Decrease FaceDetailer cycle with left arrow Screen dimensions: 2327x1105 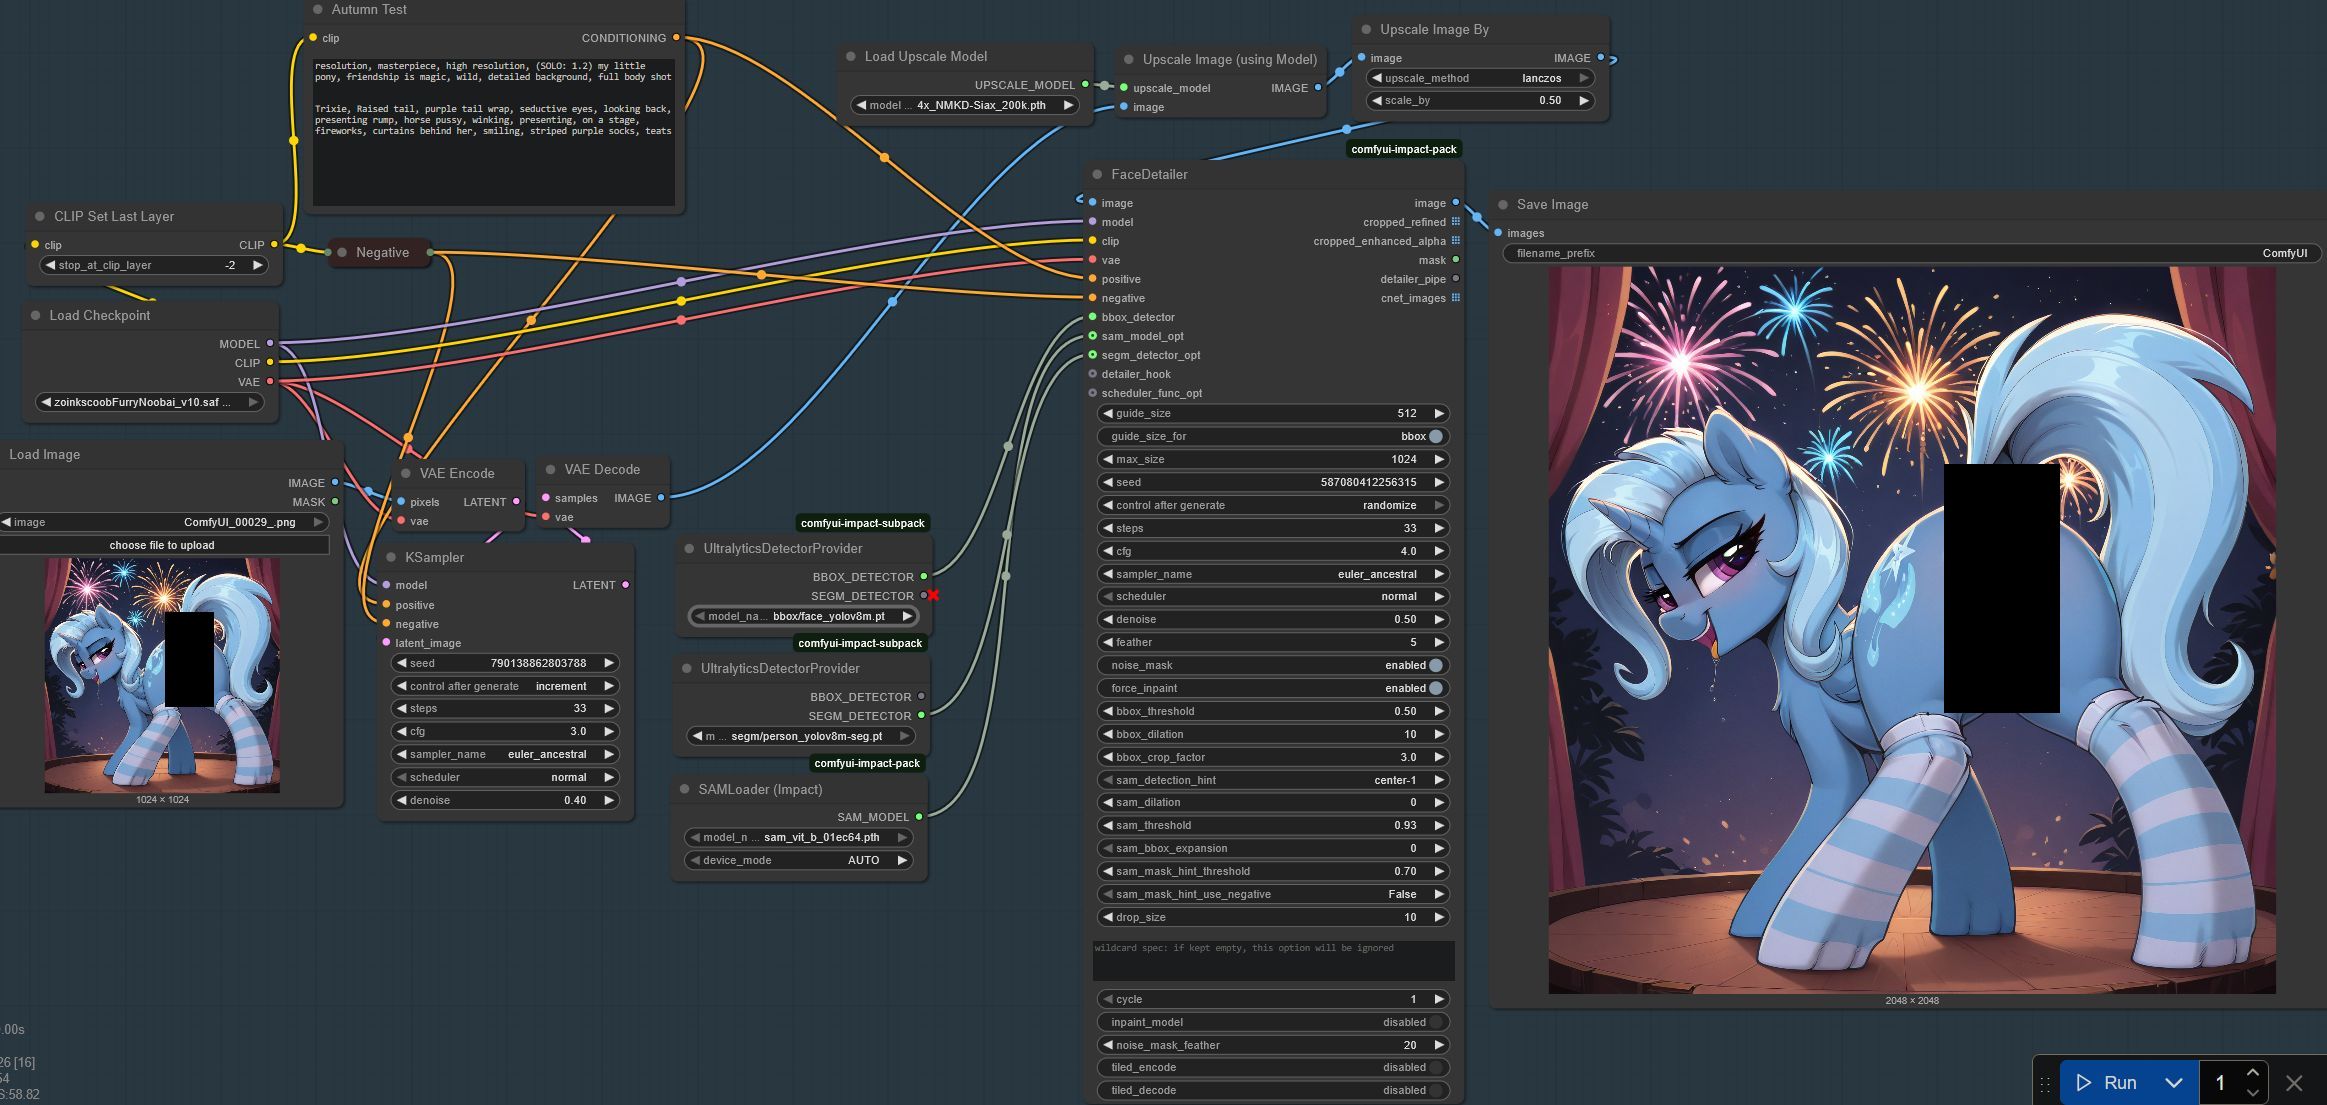(x=1107, y=1000)
